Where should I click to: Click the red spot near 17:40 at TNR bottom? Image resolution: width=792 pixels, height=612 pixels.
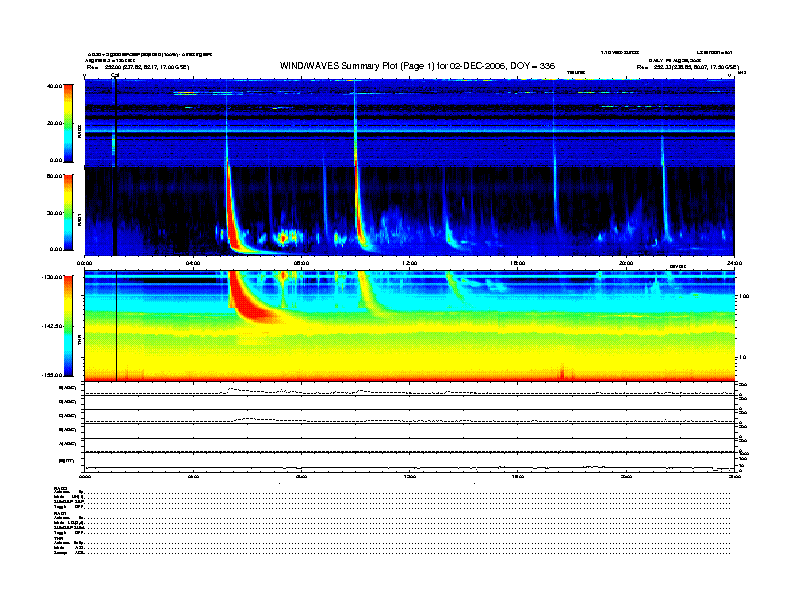(x=562, y=373)
